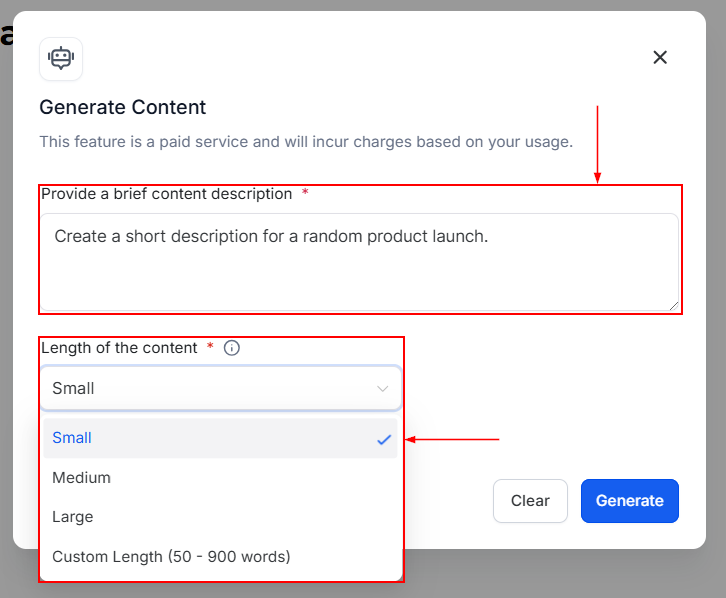Close the Generate Content dialog with X
The height and width of the screenshot is (598, 726).
click(x=660, y=58)
